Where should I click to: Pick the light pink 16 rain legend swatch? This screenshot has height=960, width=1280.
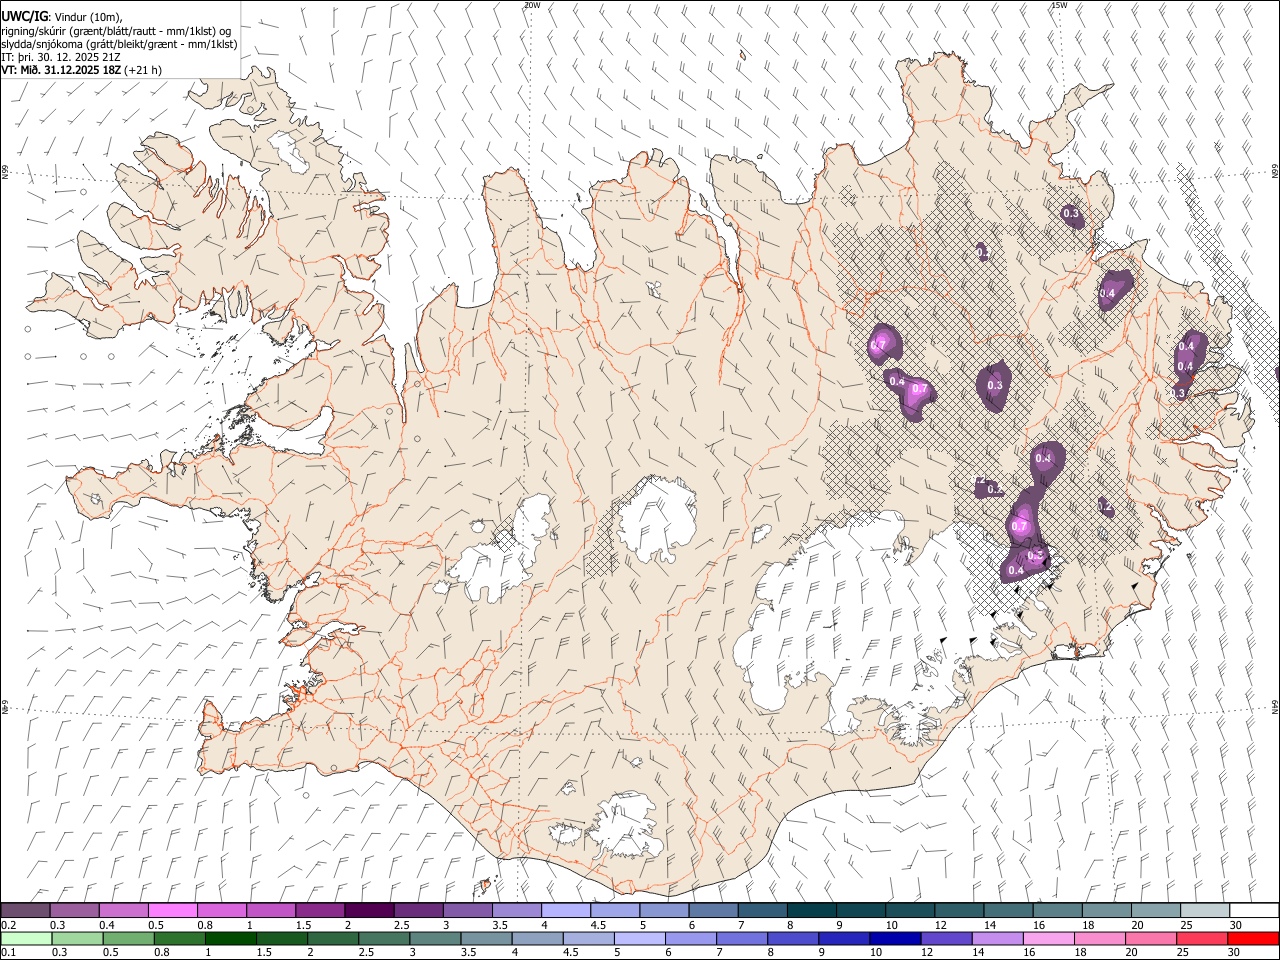pos(1047,938)
